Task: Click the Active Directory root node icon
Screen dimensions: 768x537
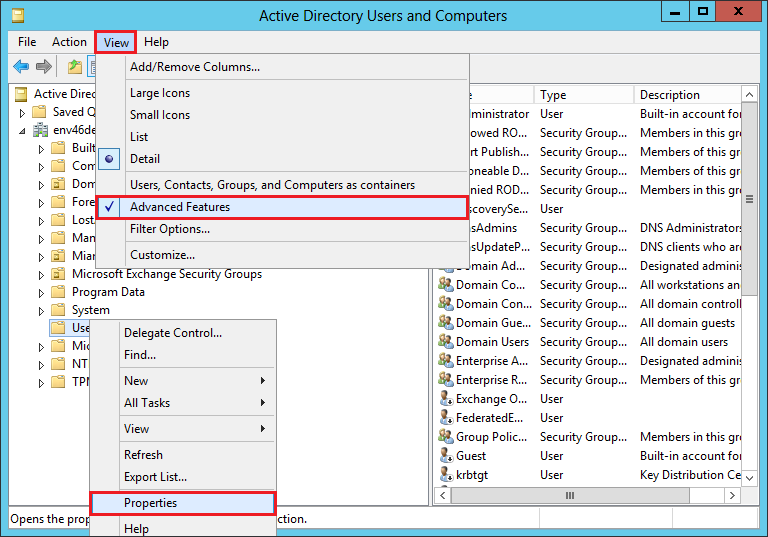Action: tap(21, 94)
